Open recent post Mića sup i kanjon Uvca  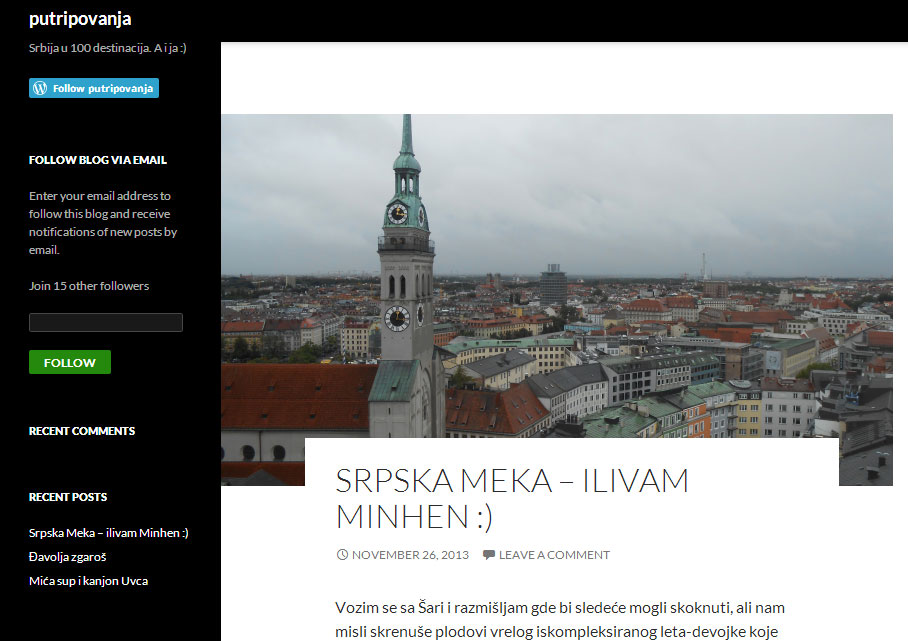point(89,581)
